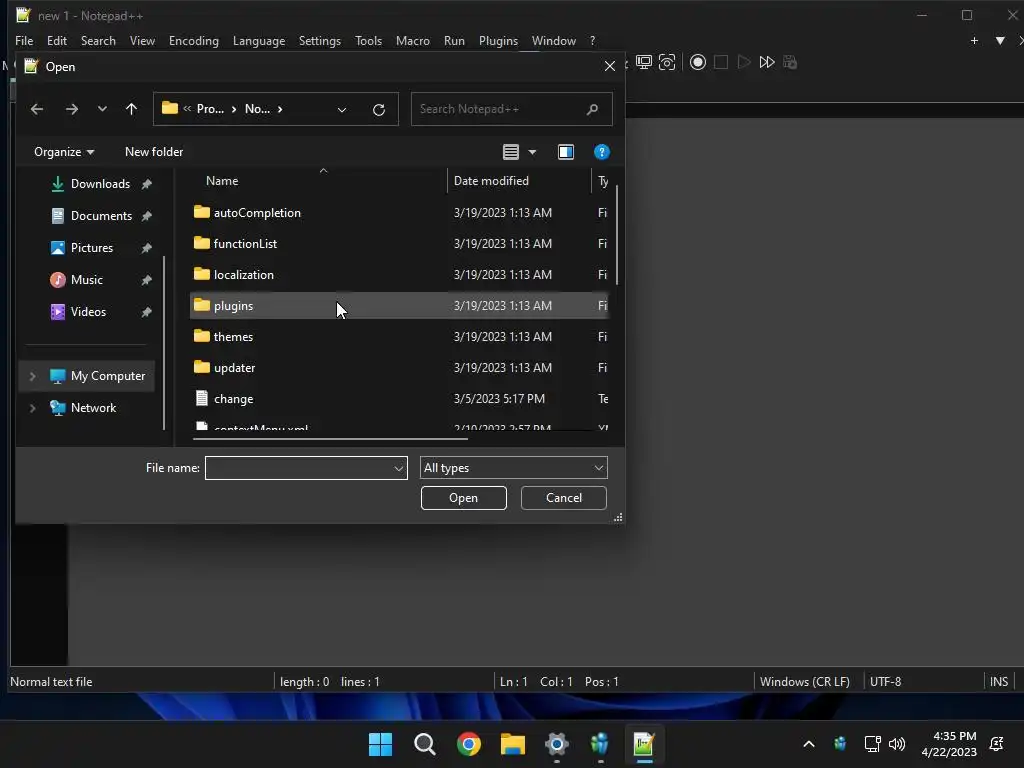
Task: Show hidden tray icons chevron
Action: pyautogui.click(x=808, y=744)
